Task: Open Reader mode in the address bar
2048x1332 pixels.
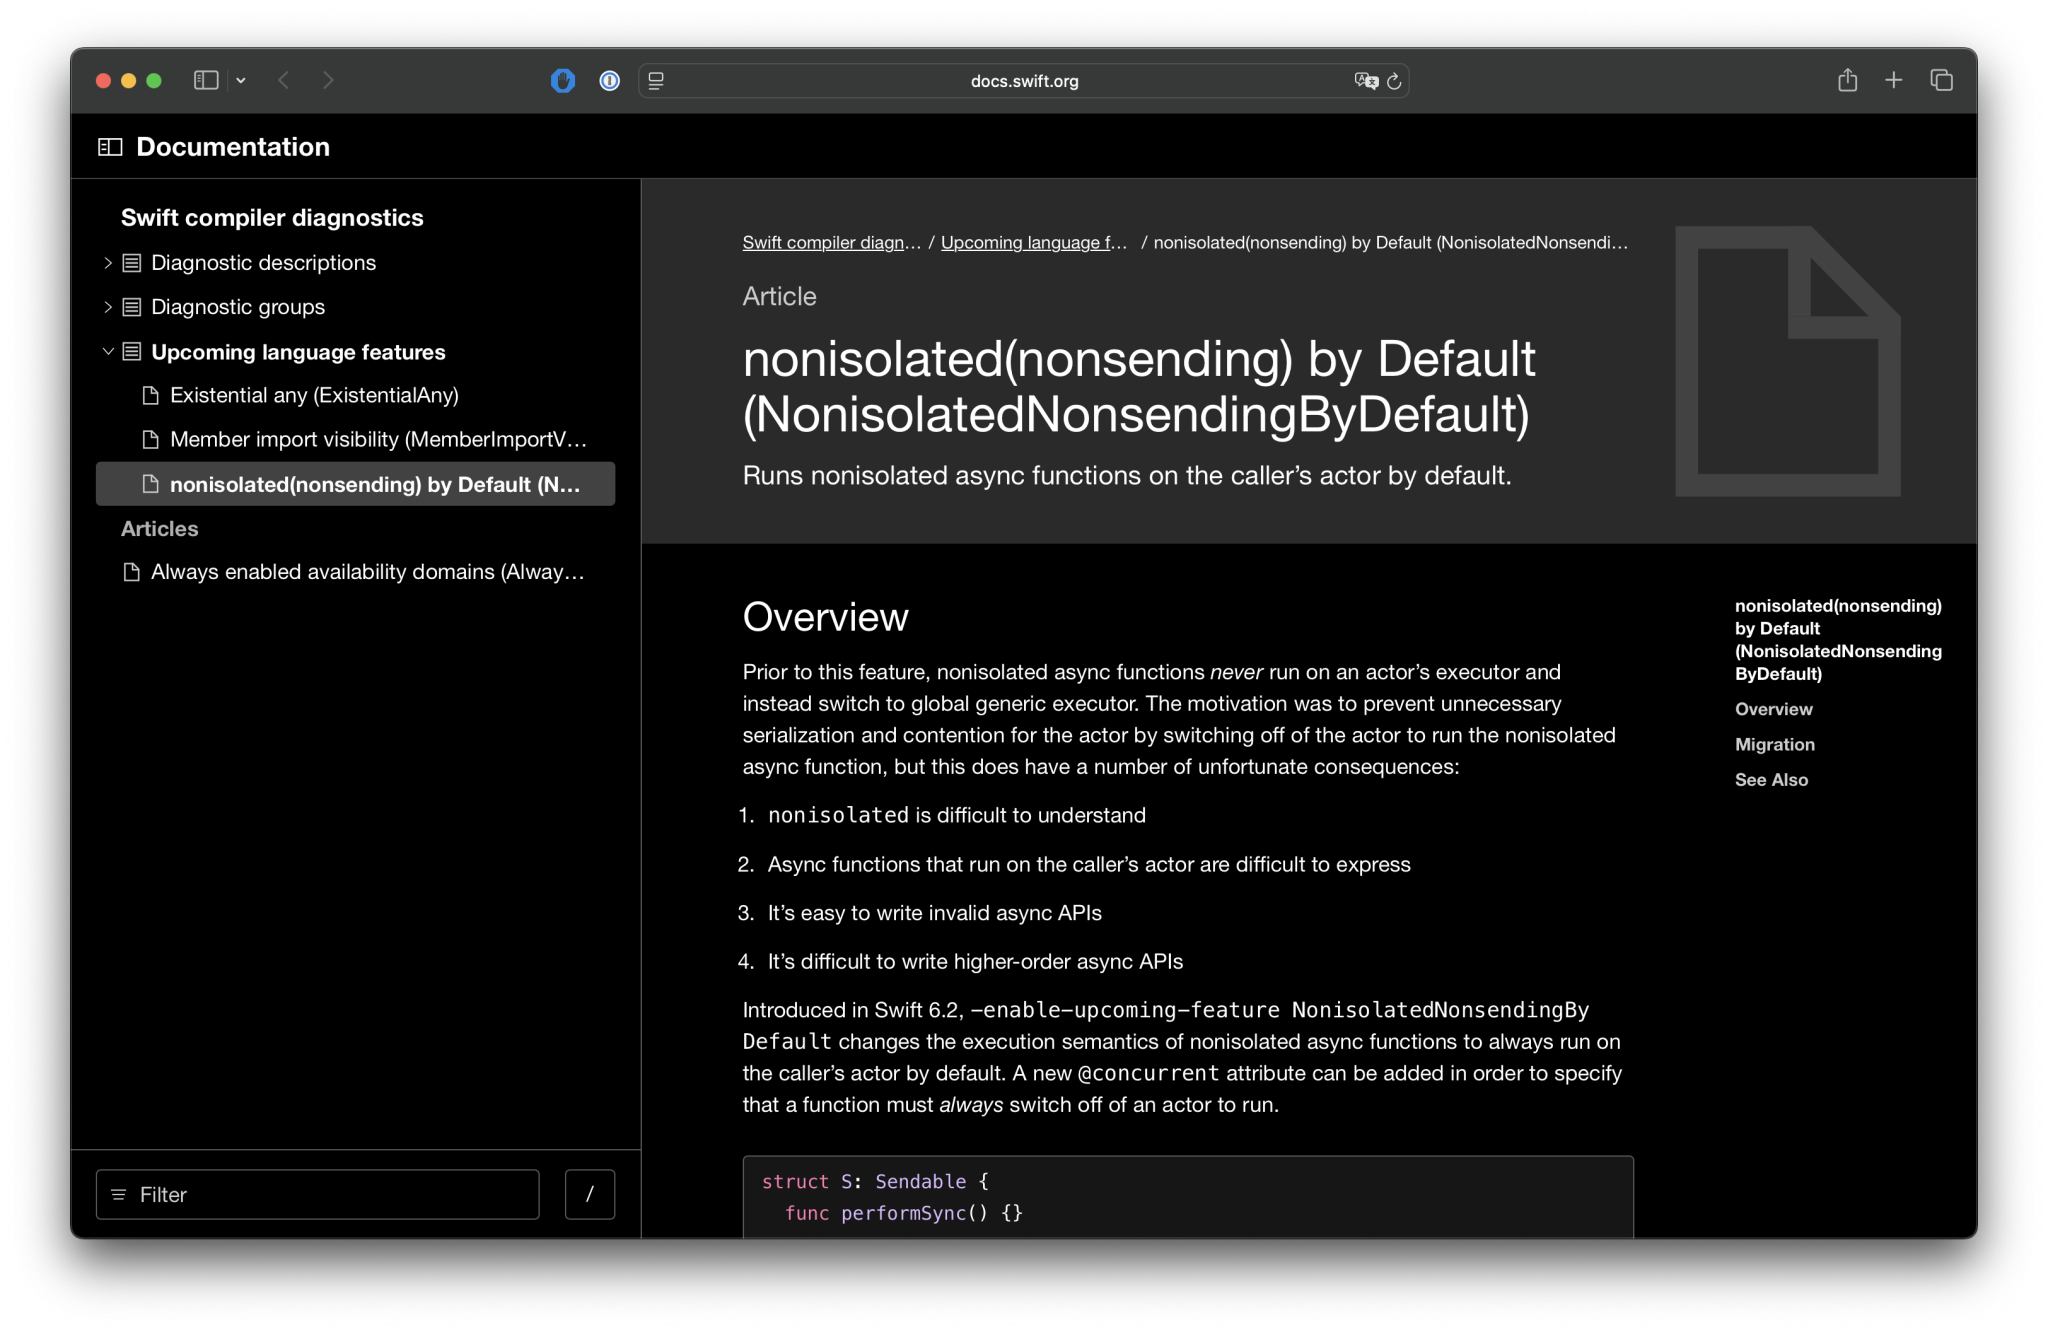Action: pyautogui.click(x=656, y=81)
